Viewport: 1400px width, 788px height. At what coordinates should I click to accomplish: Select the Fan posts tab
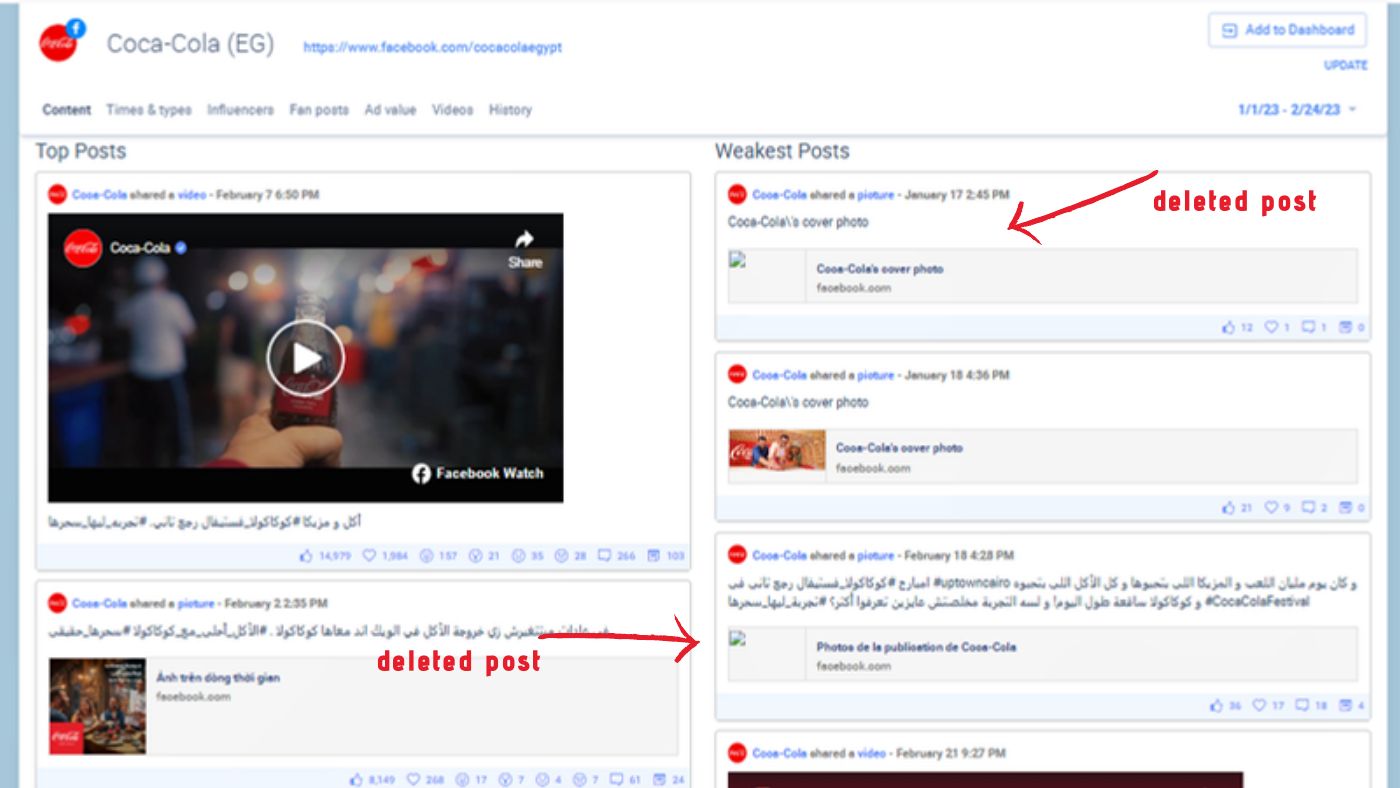(319, 110)
